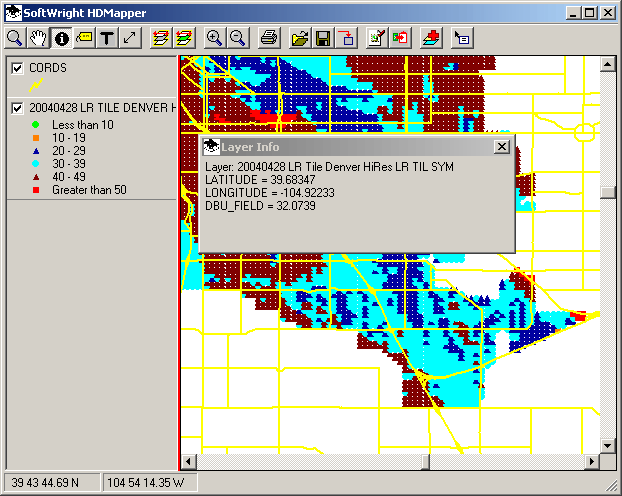Viewport: 622px width, 496px height.
Task: Click the horizontal scrollbar thumb
Action: 425,461
